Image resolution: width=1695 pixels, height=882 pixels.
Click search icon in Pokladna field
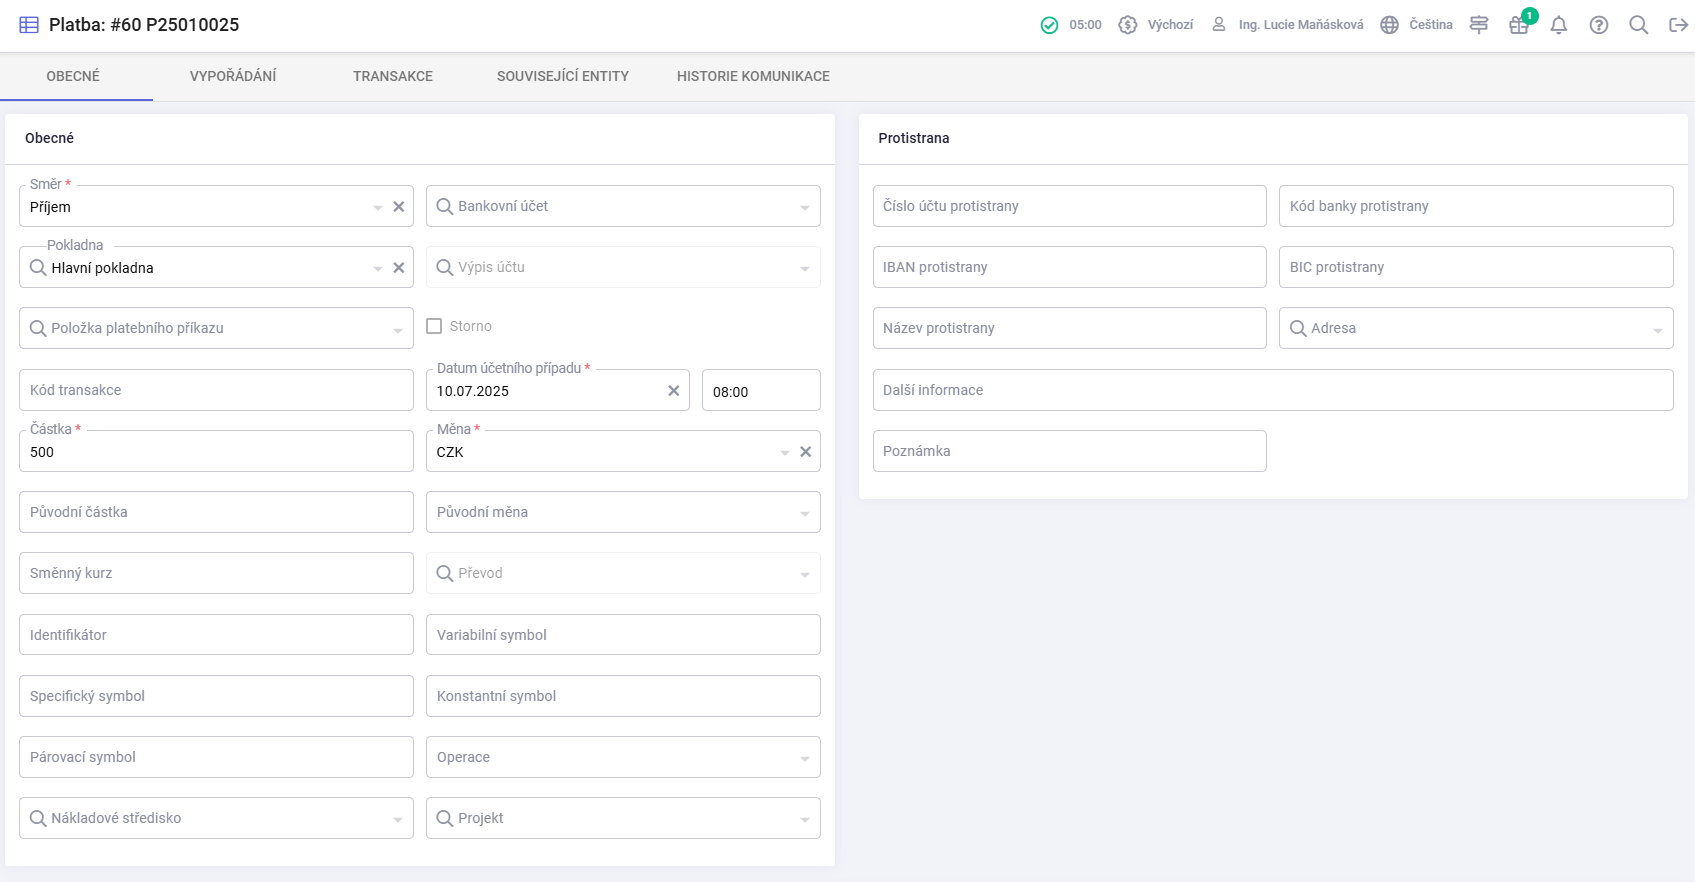tap(38, 268)
